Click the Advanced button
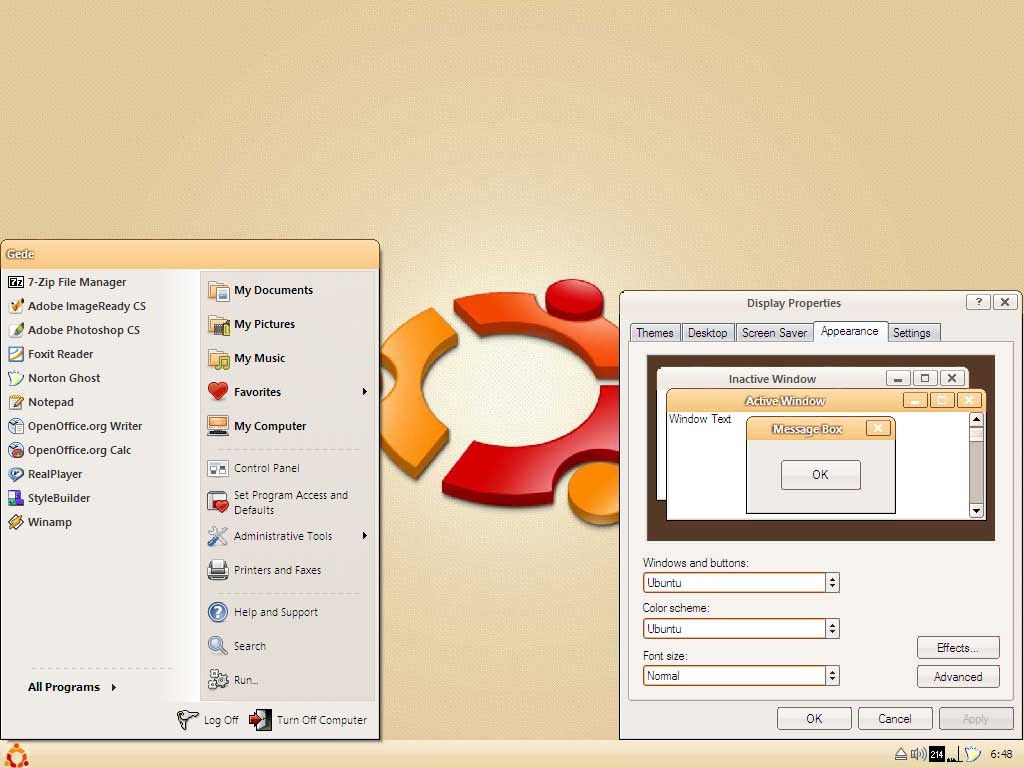Image resolution: width=1024 pixels, height=768 pixels. coord(958,677)
